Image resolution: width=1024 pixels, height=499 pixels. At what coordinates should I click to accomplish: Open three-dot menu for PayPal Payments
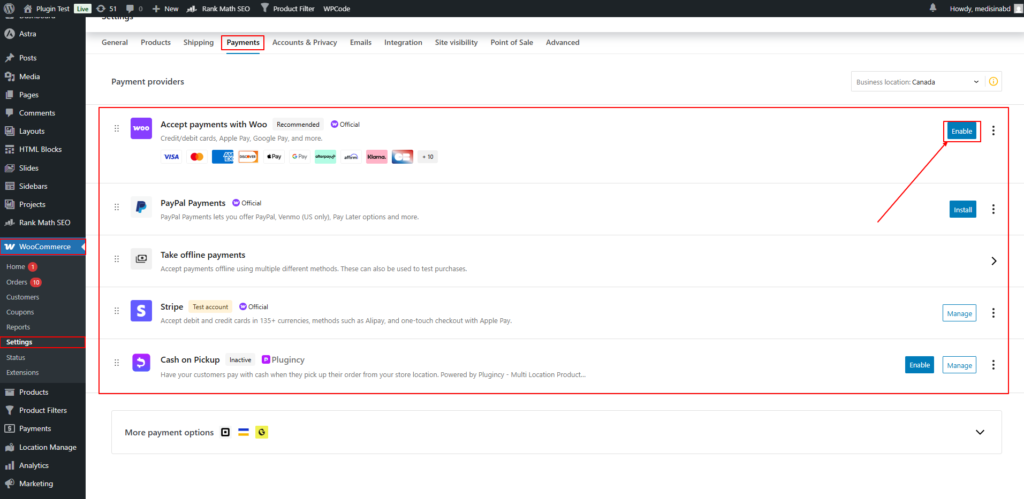(x=993, y=209)
